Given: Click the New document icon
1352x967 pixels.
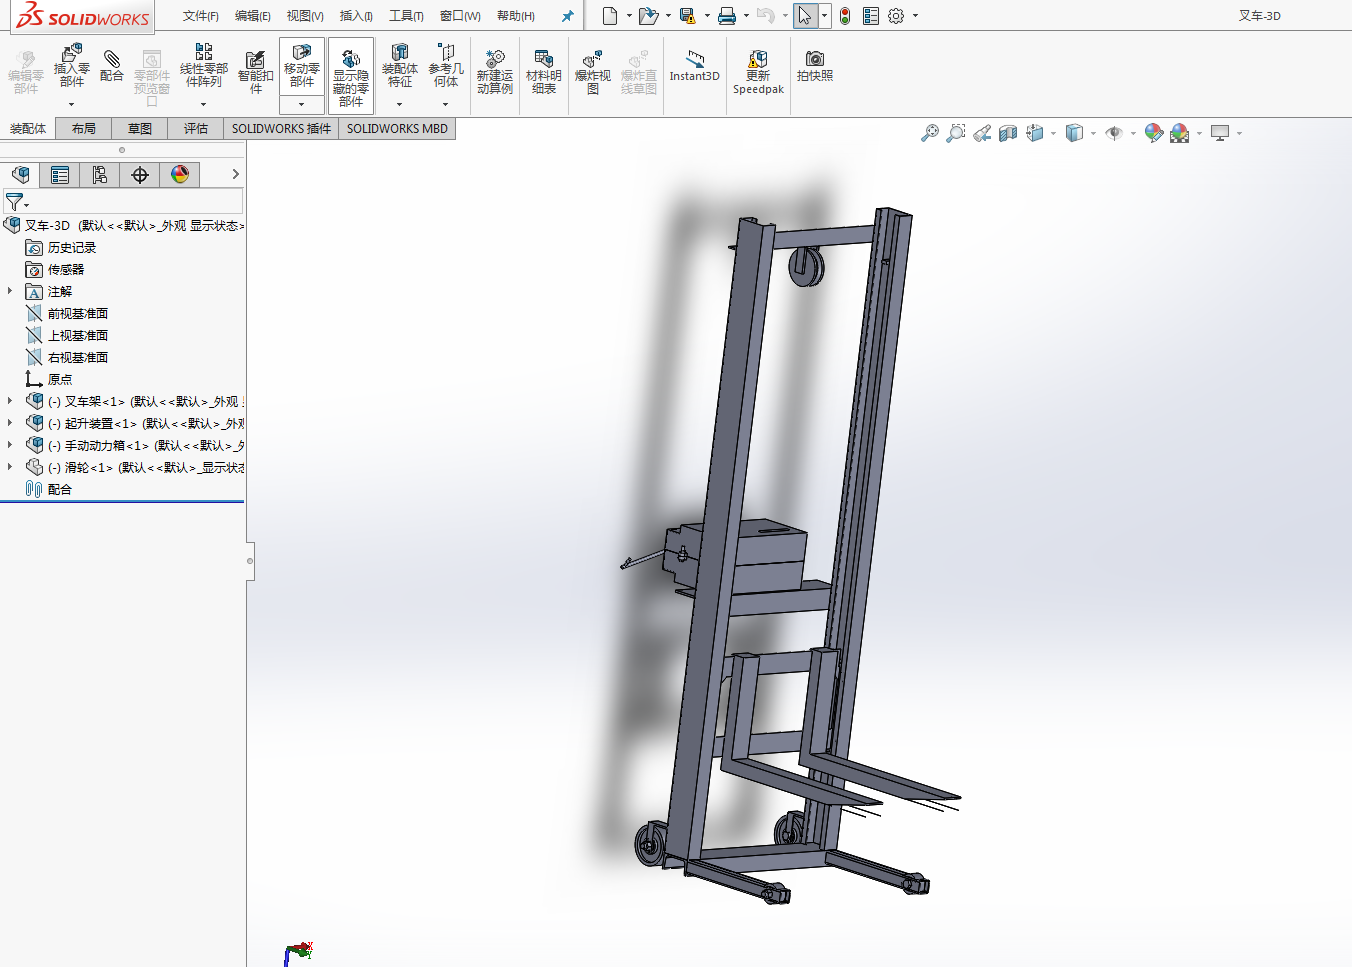Looking at the screenshot, I should pos(610,16).
